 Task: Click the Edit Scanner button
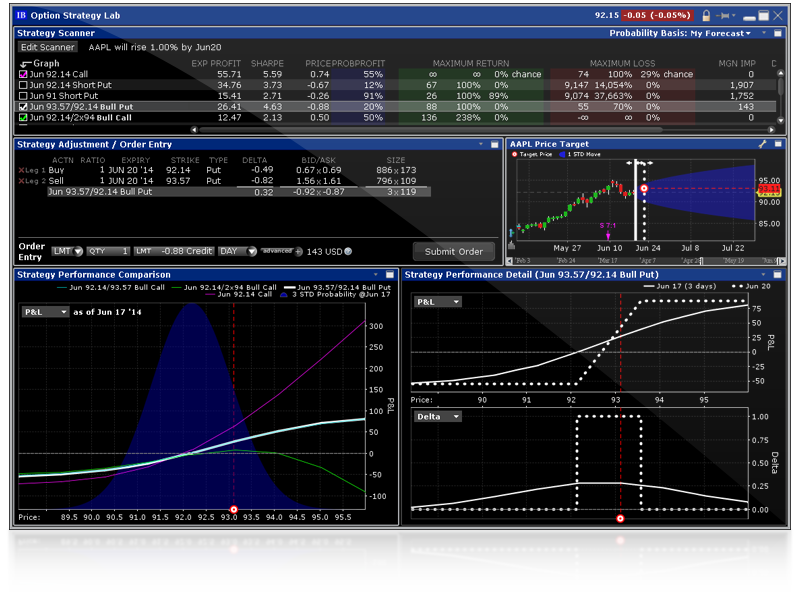pyautogui.click(x=47, y=47)
